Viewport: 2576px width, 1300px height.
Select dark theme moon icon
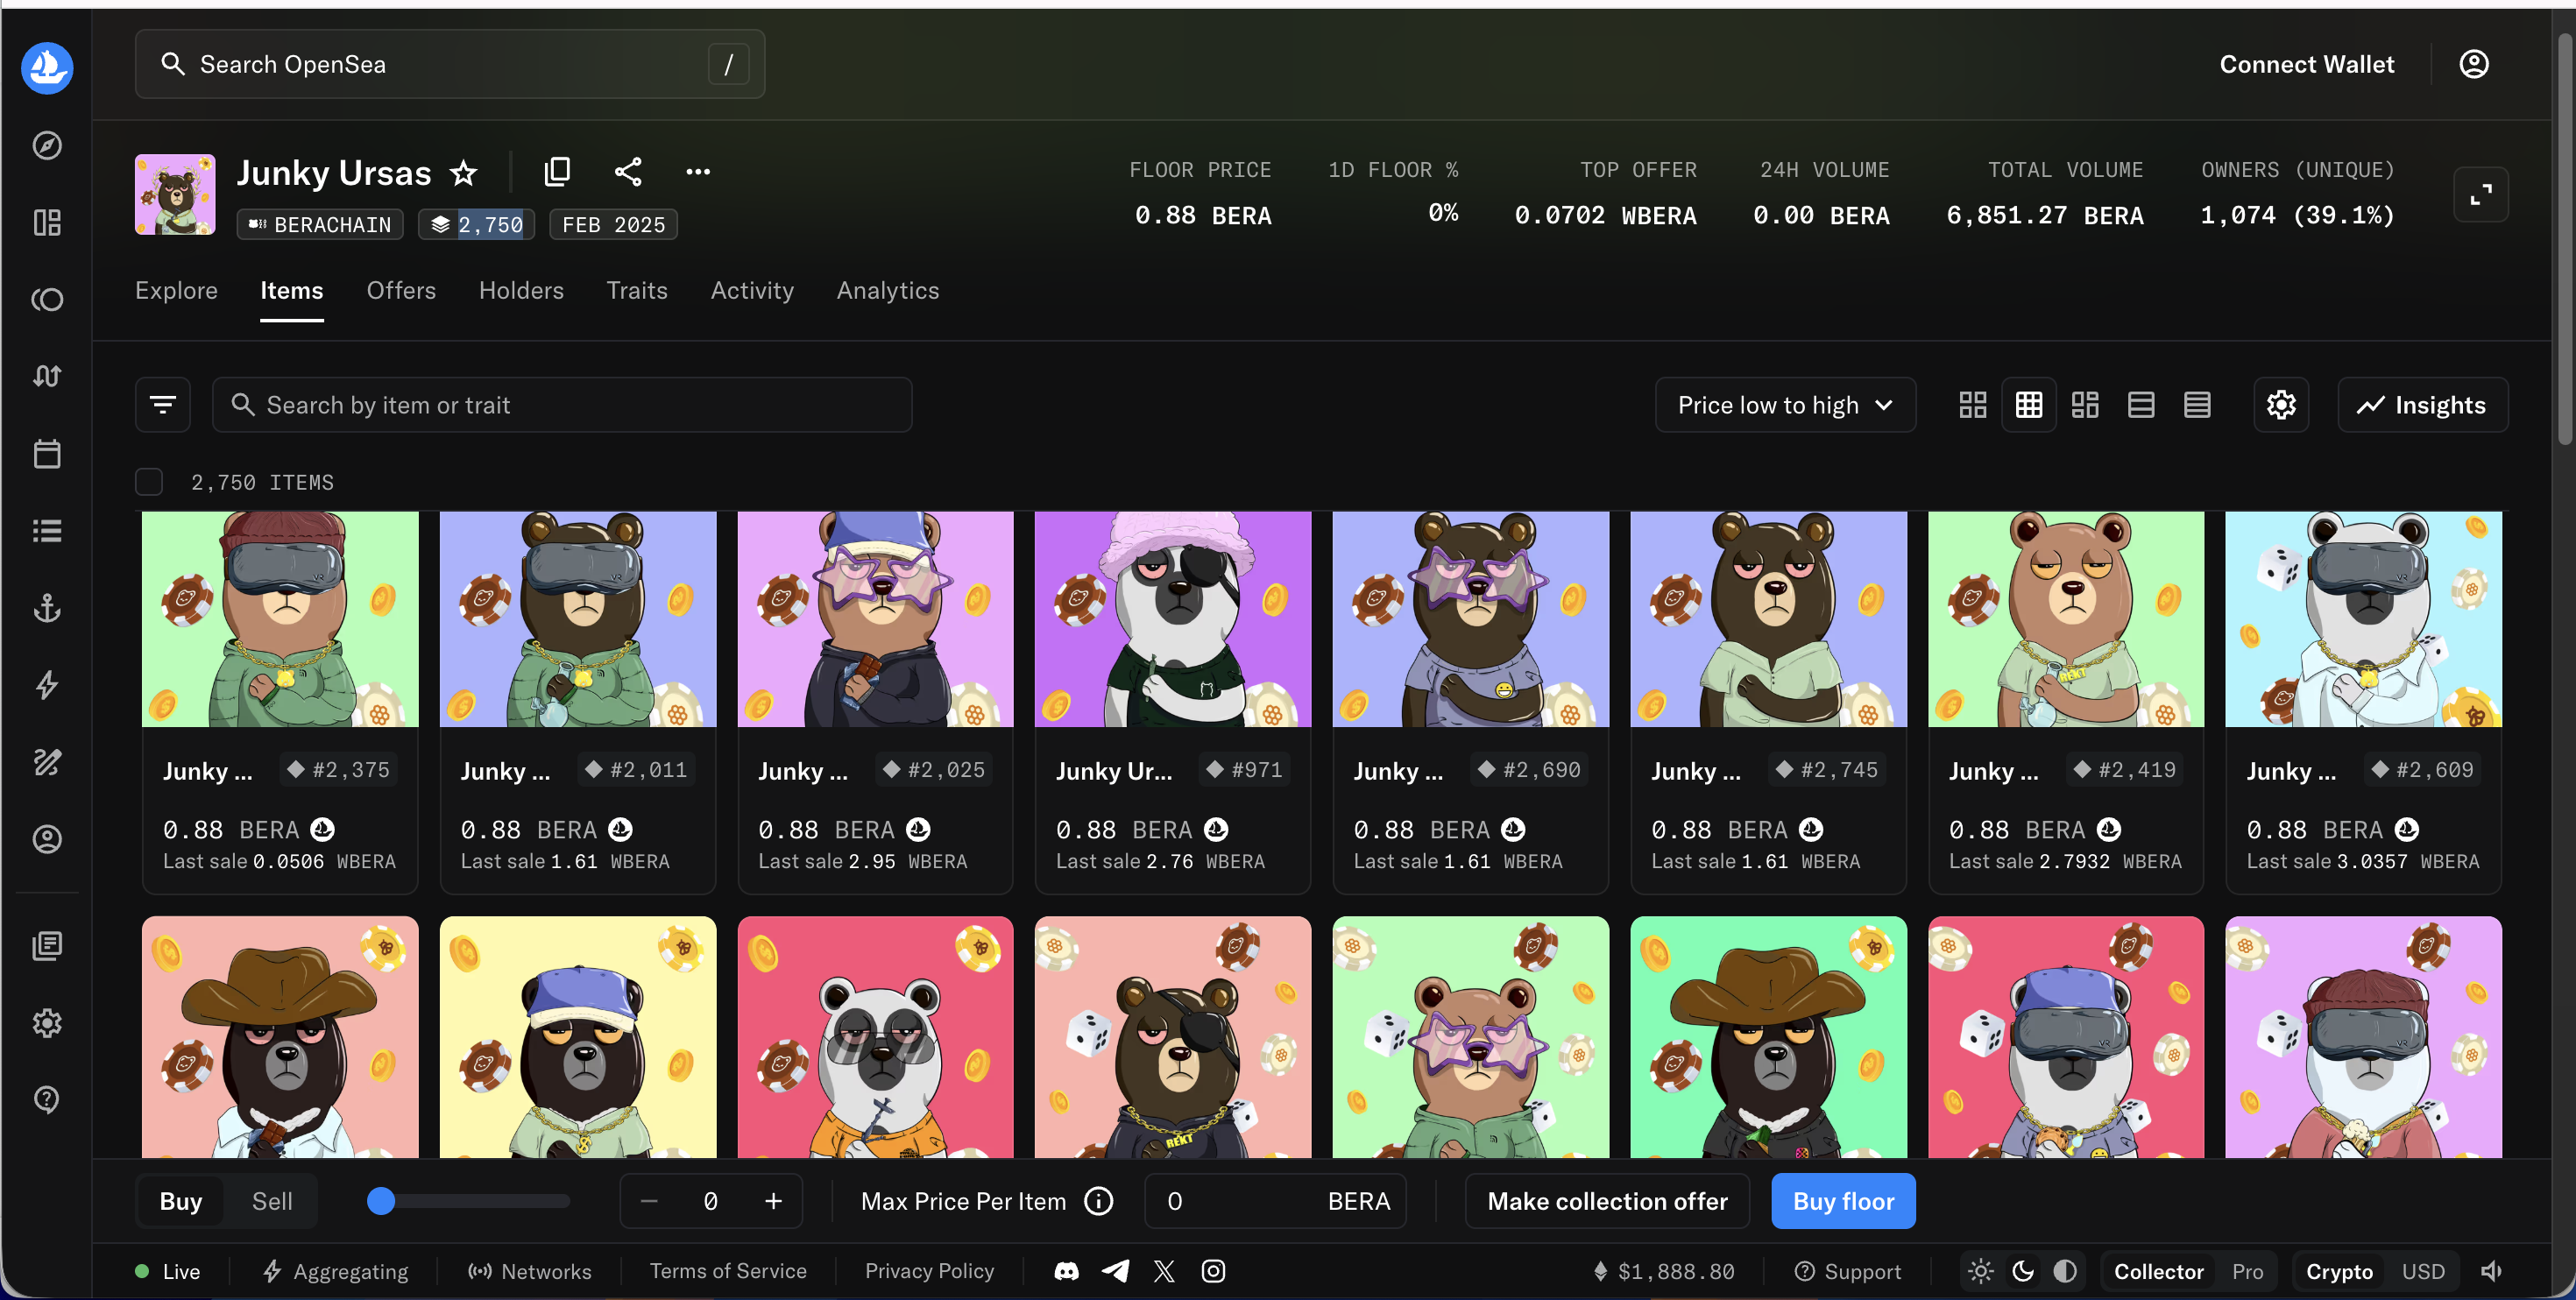click(2023, 1271)
